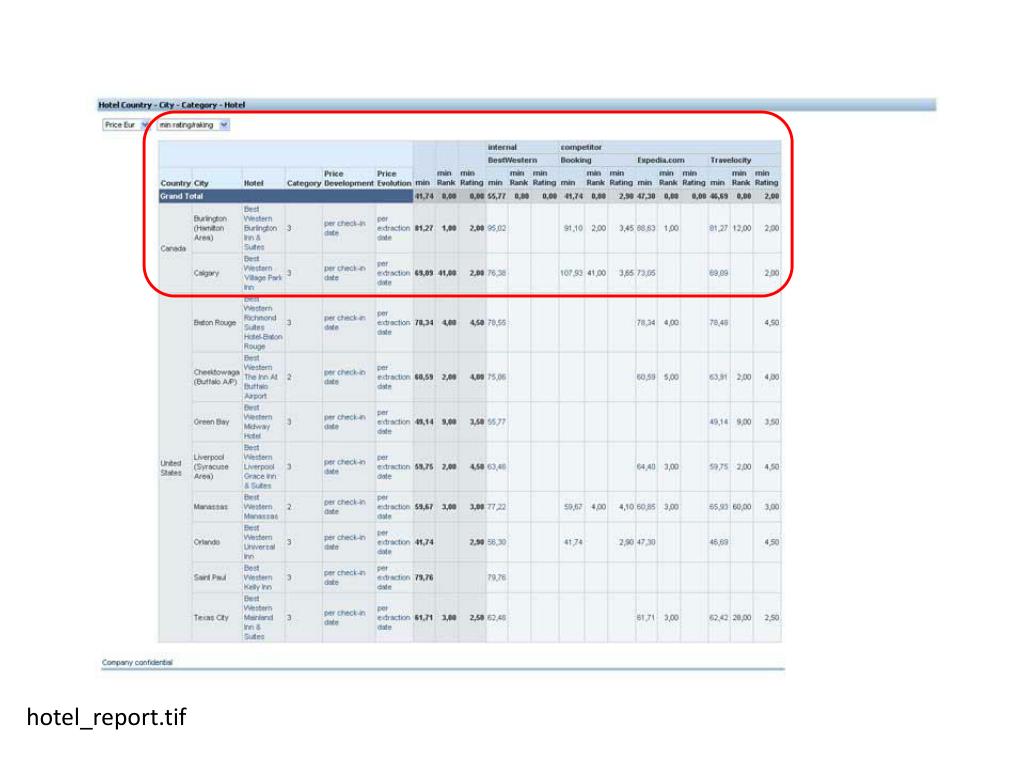Open Best Western Kelly Inn link
This screenshot has height=768, width=1024.
258,577
